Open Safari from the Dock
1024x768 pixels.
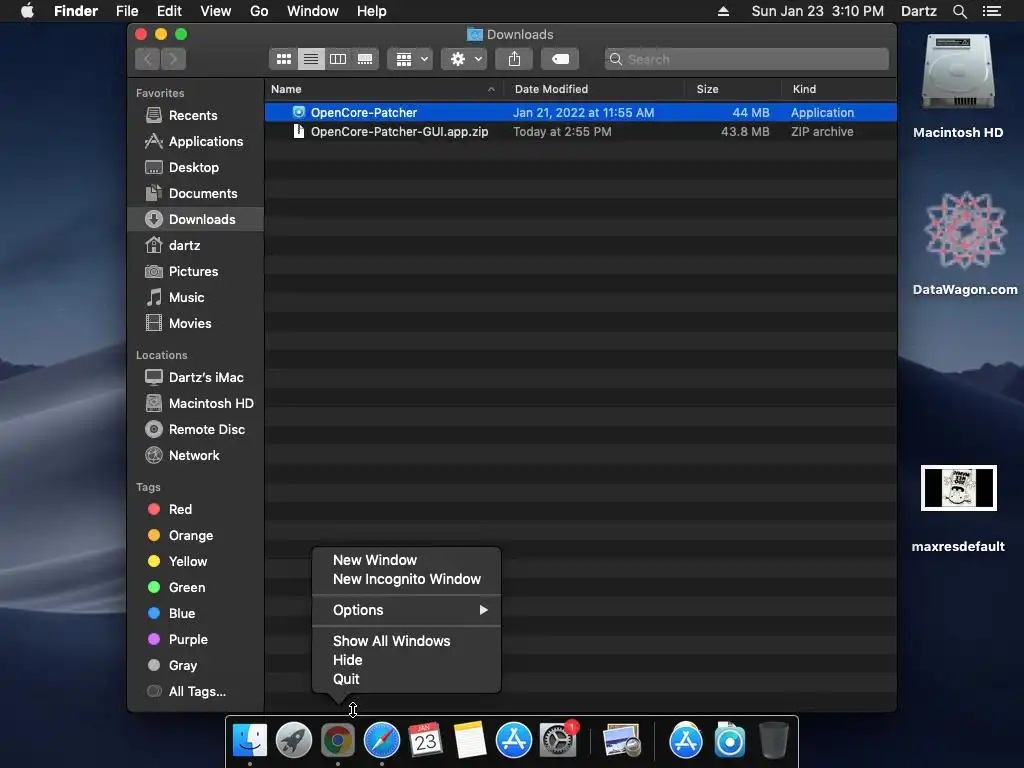381,741
